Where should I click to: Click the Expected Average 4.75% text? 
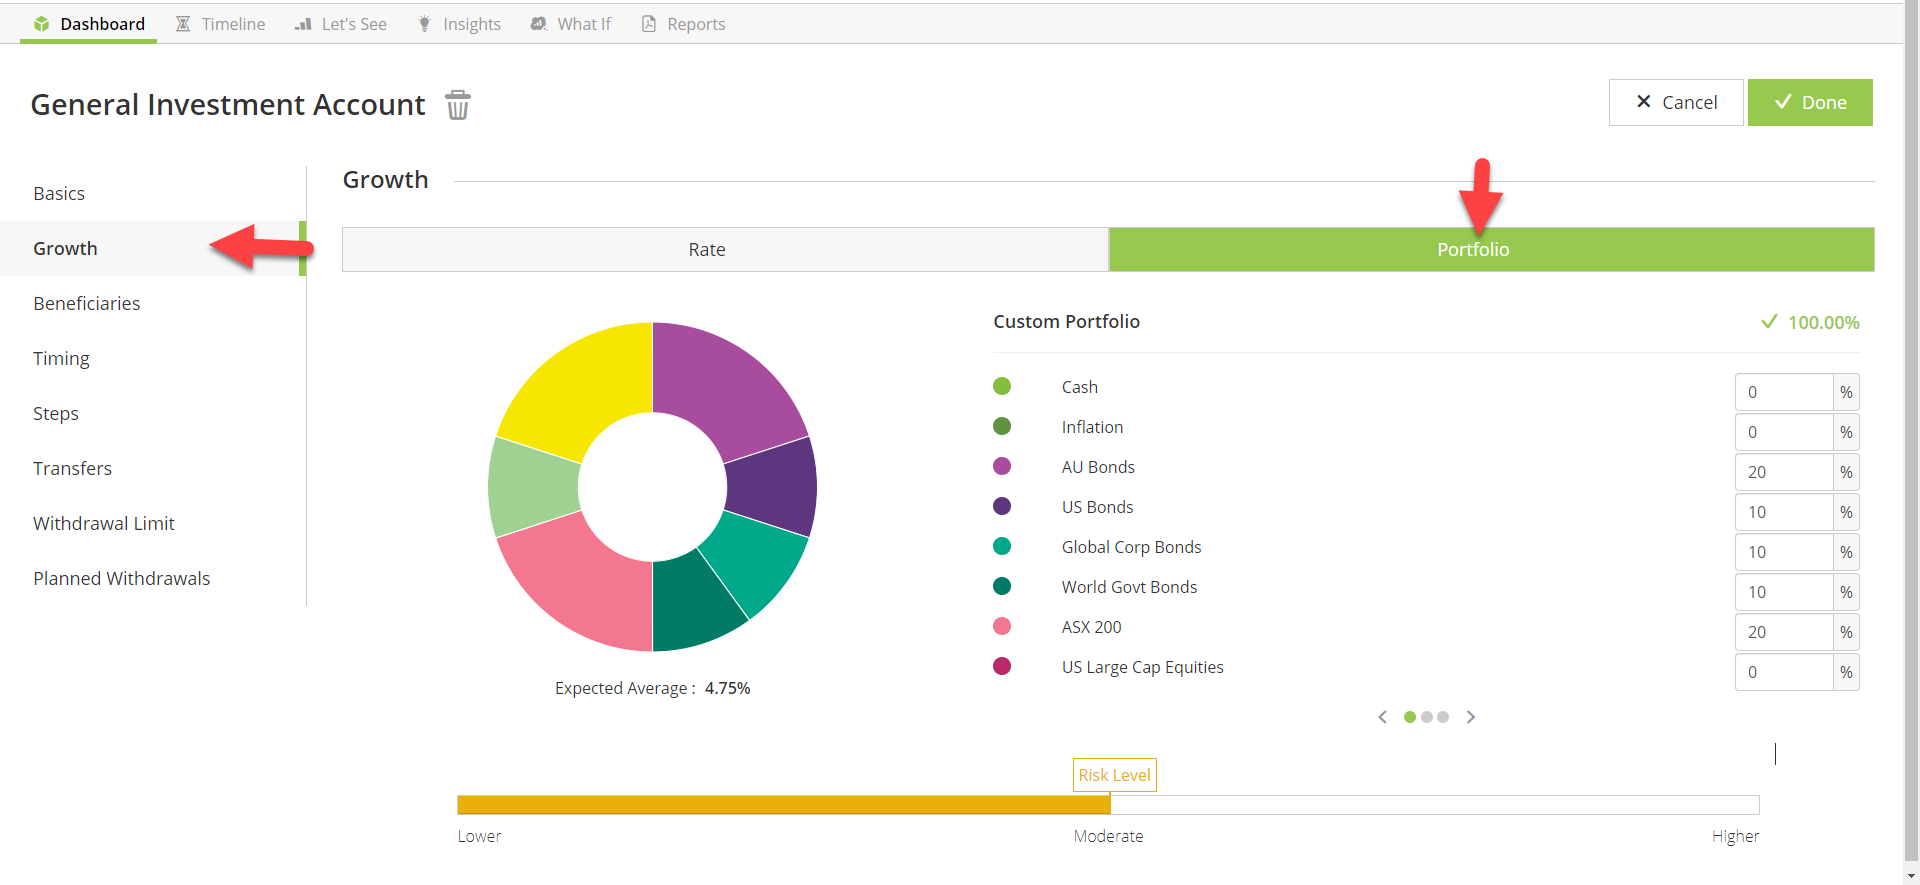(x=652, y=688)
